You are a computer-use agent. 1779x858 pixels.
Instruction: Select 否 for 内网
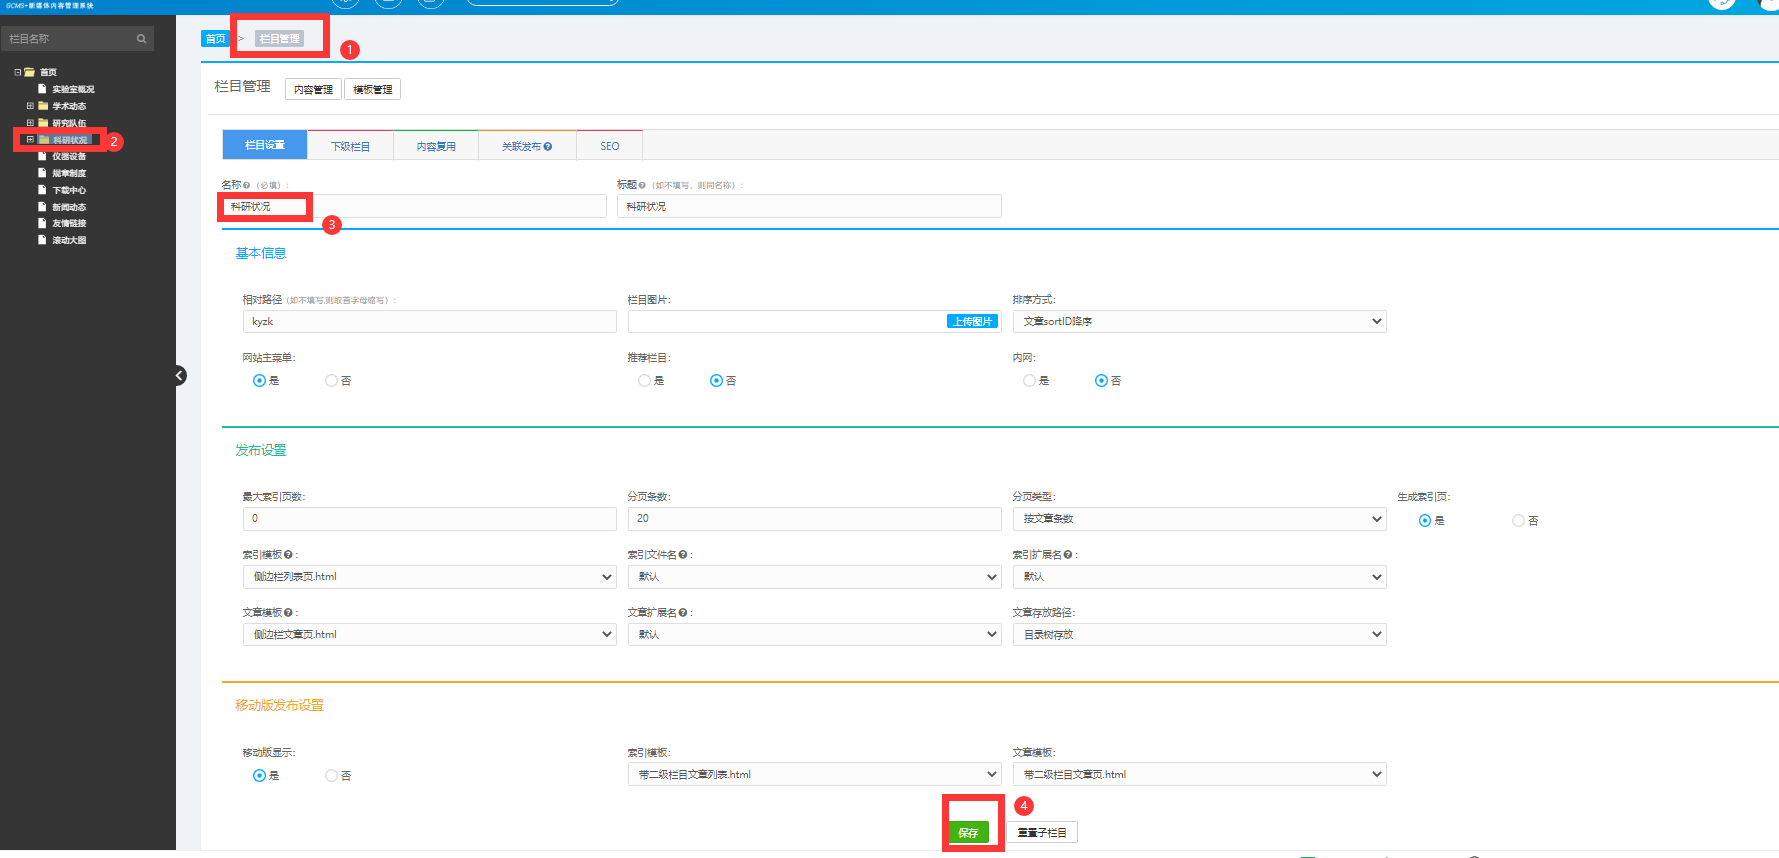(x=1101, y=381)
